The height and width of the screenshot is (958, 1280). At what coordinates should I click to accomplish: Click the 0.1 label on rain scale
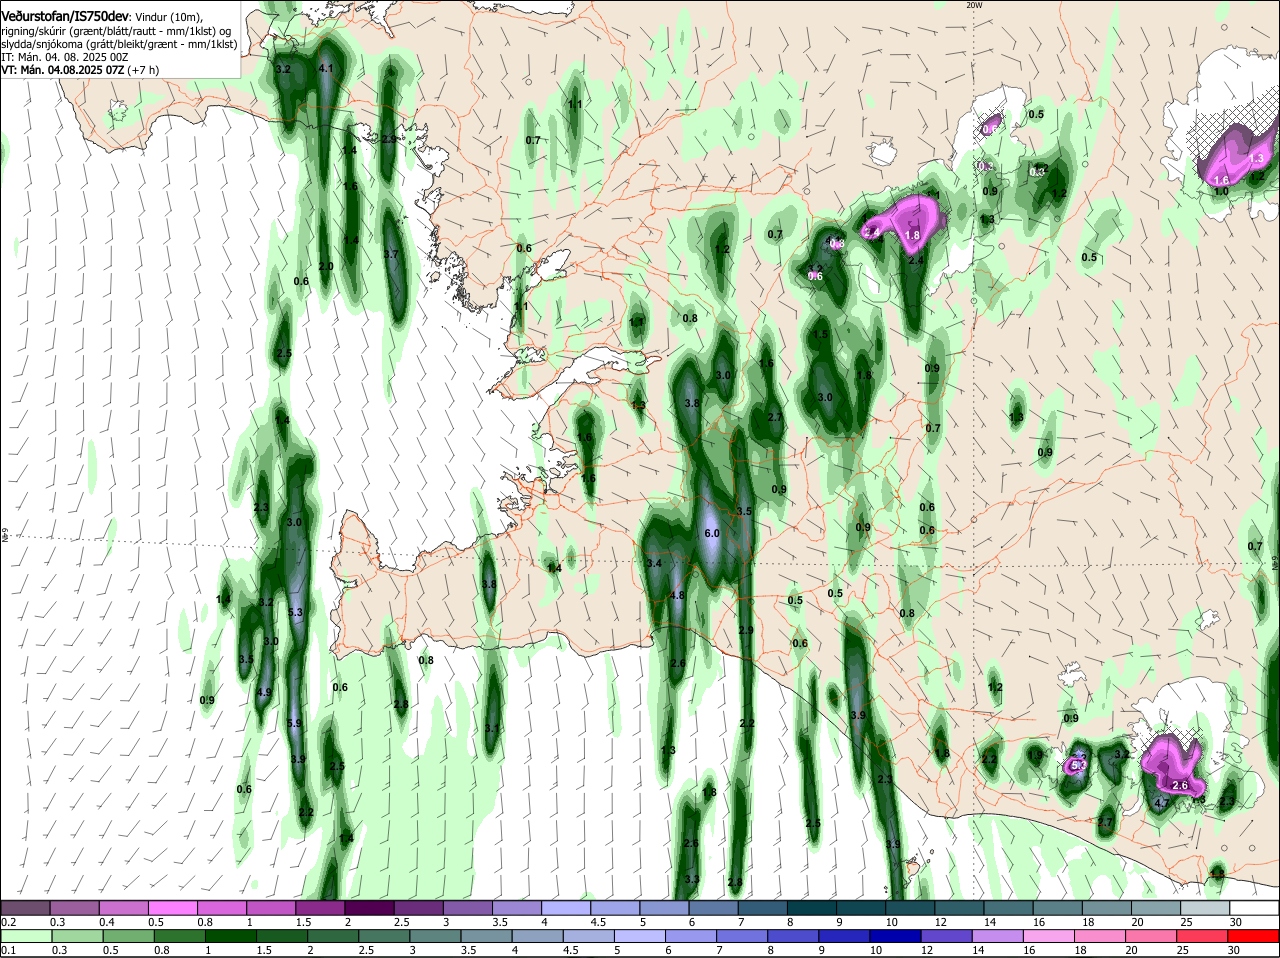pos(8,950)
